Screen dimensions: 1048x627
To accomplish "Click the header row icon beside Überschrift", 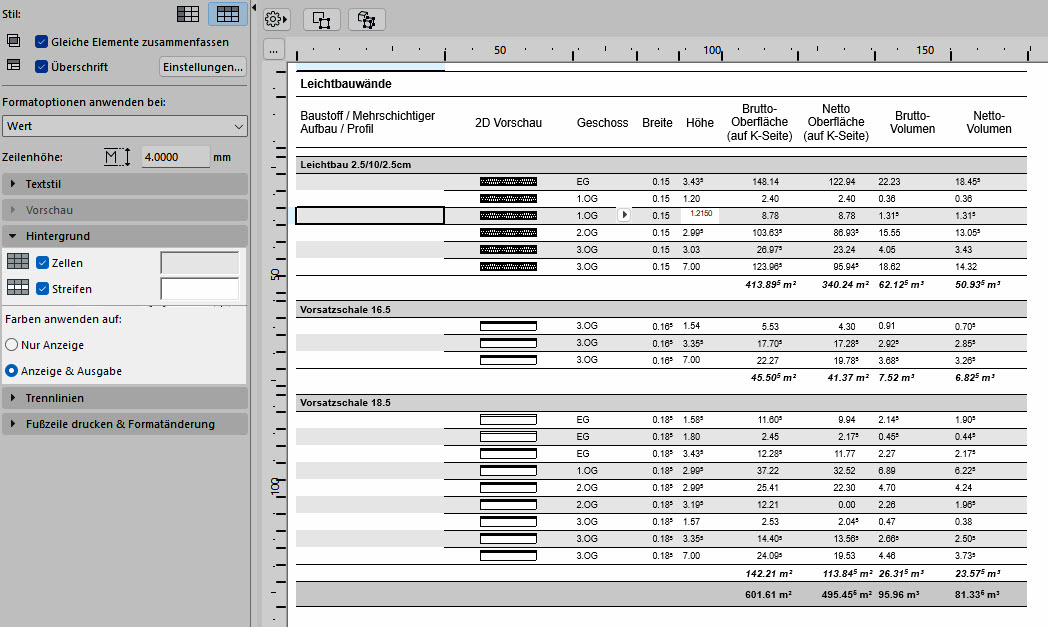I will [x=13, y=66].
